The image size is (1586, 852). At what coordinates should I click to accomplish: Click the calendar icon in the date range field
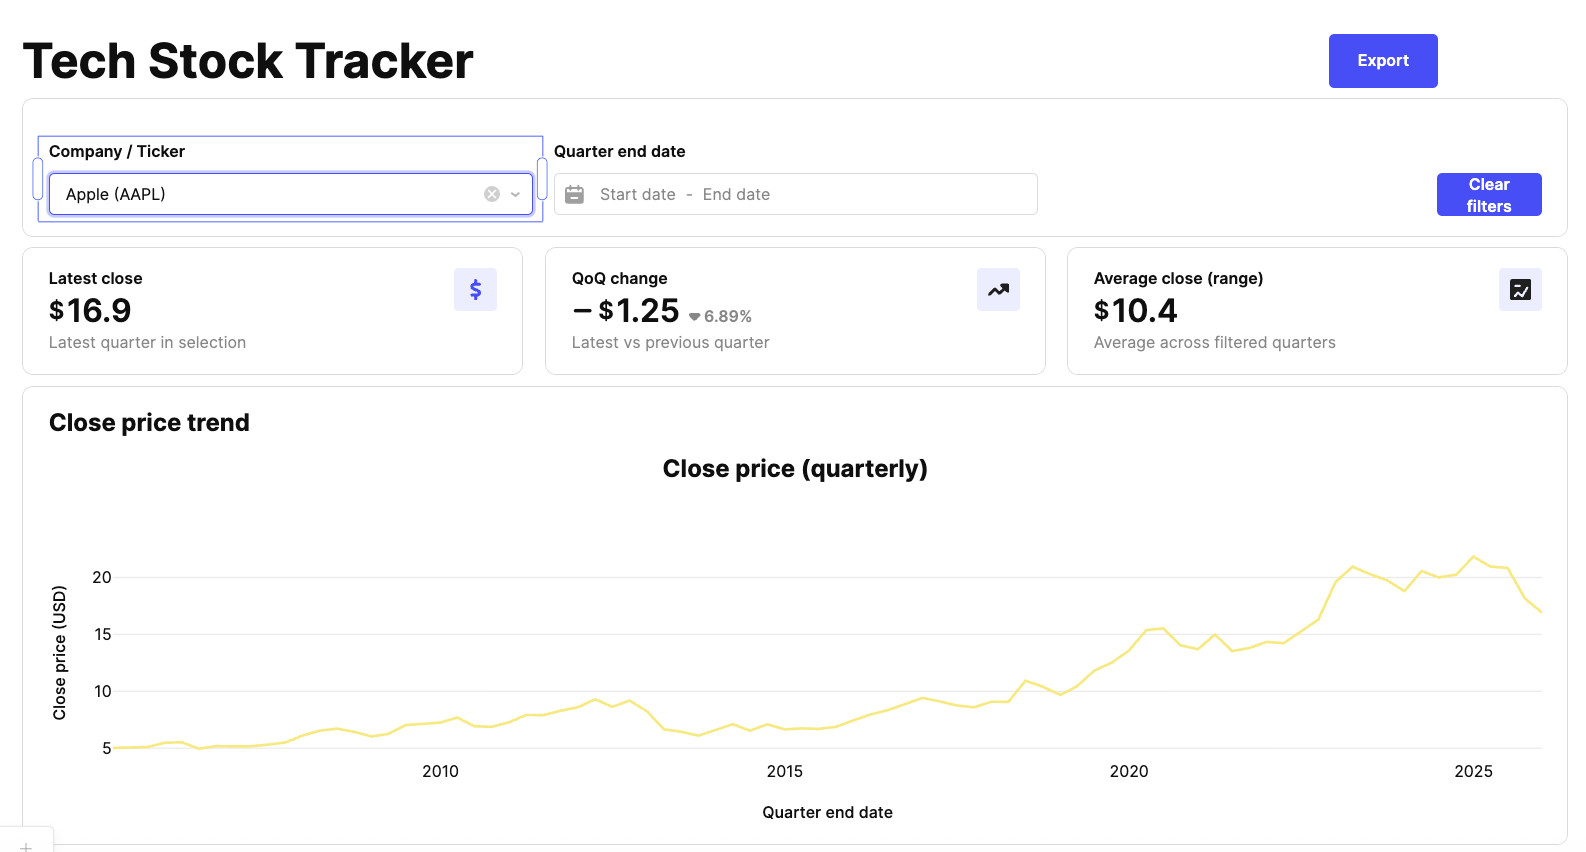coord(575,195)
